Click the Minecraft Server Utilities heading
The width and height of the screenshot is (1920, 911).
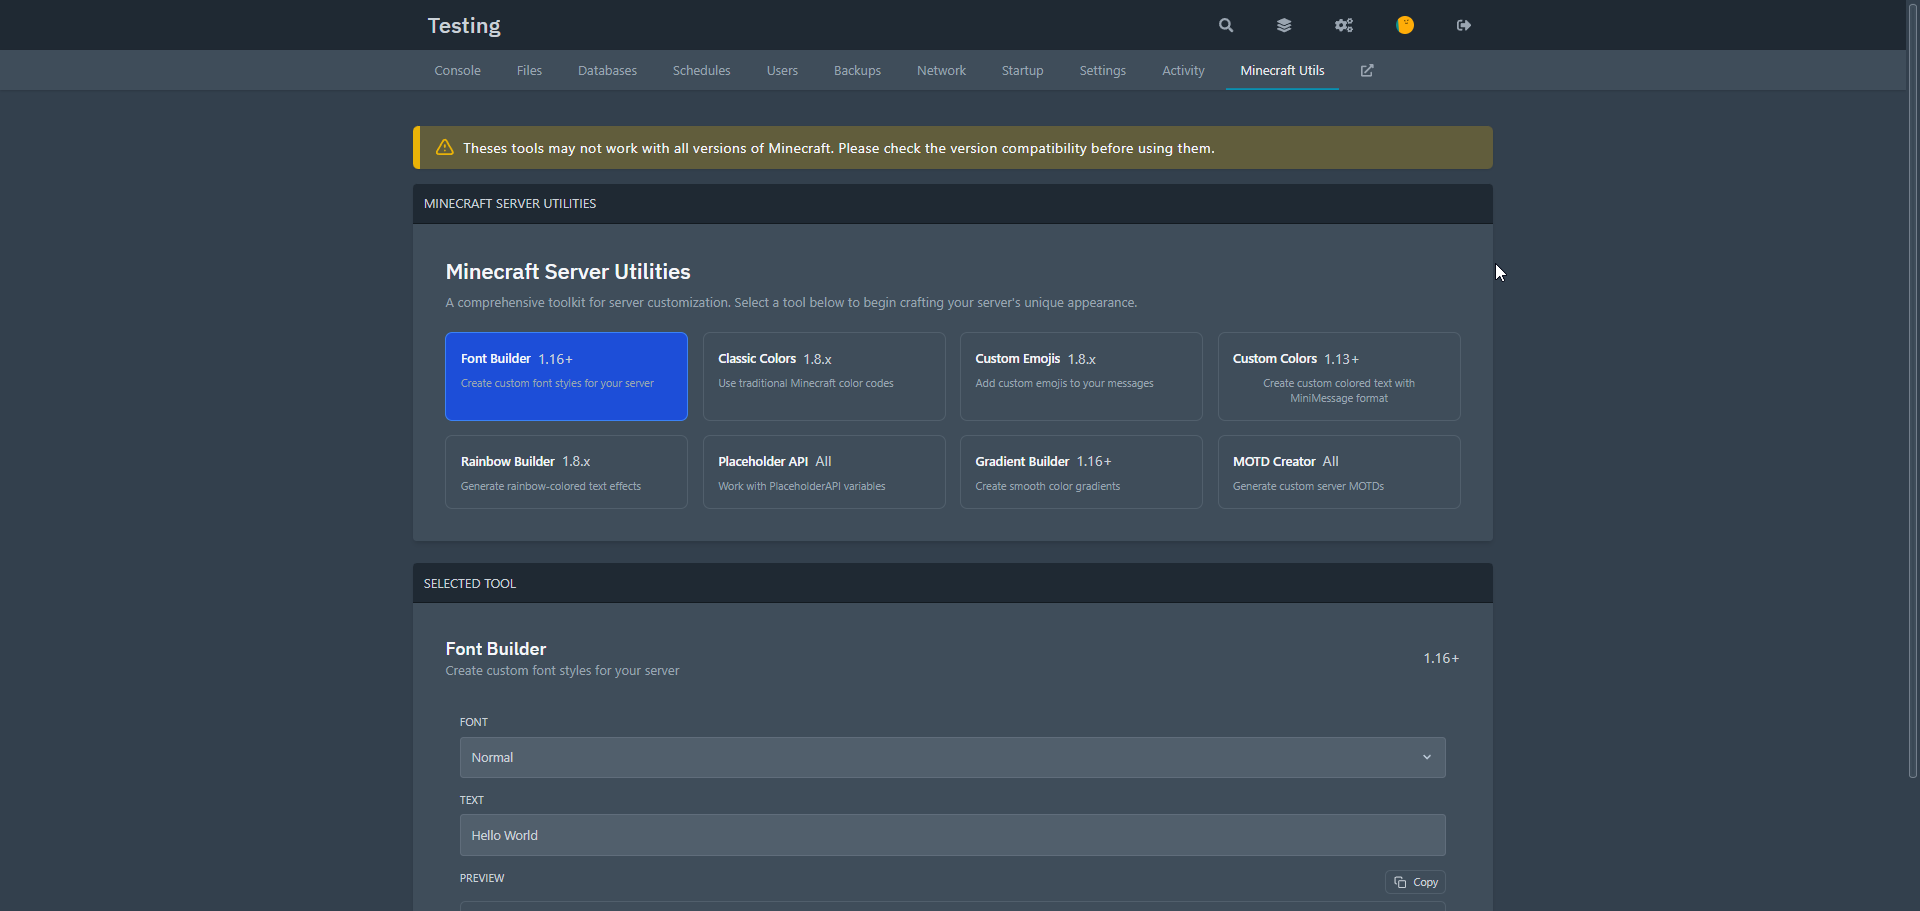(x=568, y=272)
